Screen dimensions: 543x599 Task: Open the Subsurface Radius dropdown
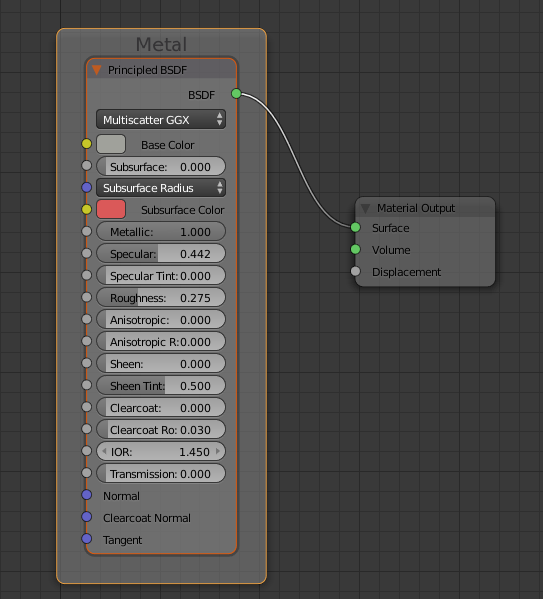(161, 188)
